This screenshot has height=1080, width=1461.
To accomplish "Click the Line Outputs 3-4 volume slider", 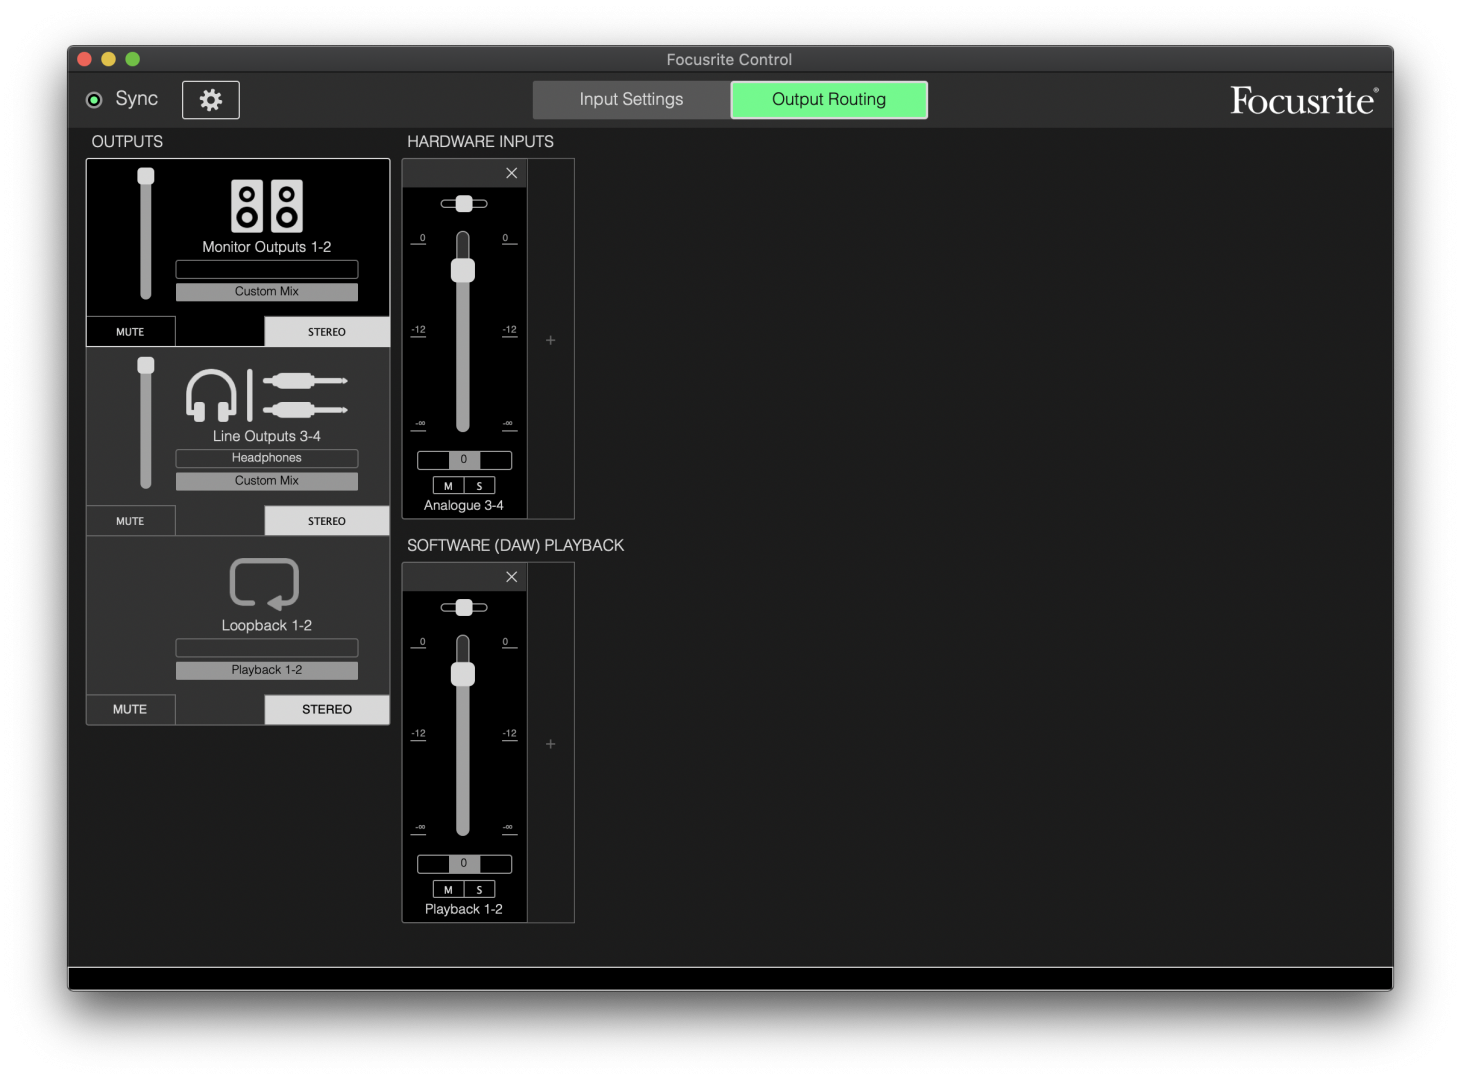I will click(x=146, y=422).
